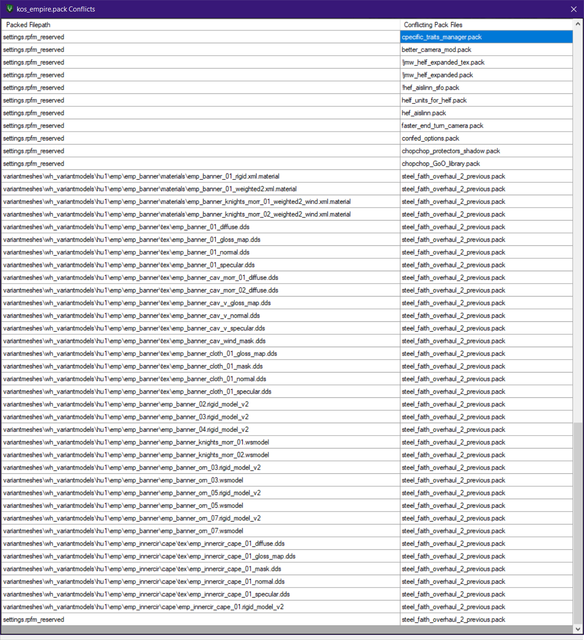Select the emp_banner_cav_morr_02_diffuse.dds filepath
Image resolution: width=584 pixels, height=640 pixels.
point(200,290)
